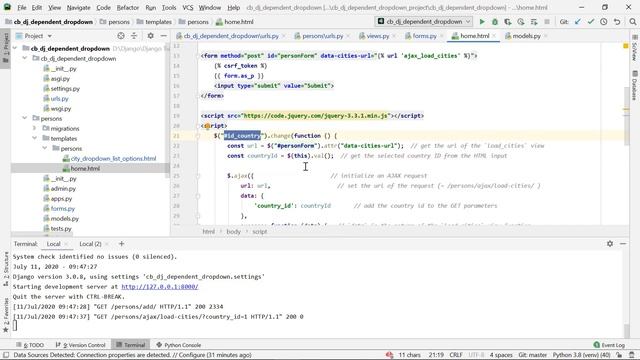Collapse templates folder

pyautogui.click(x=35, y=138)
